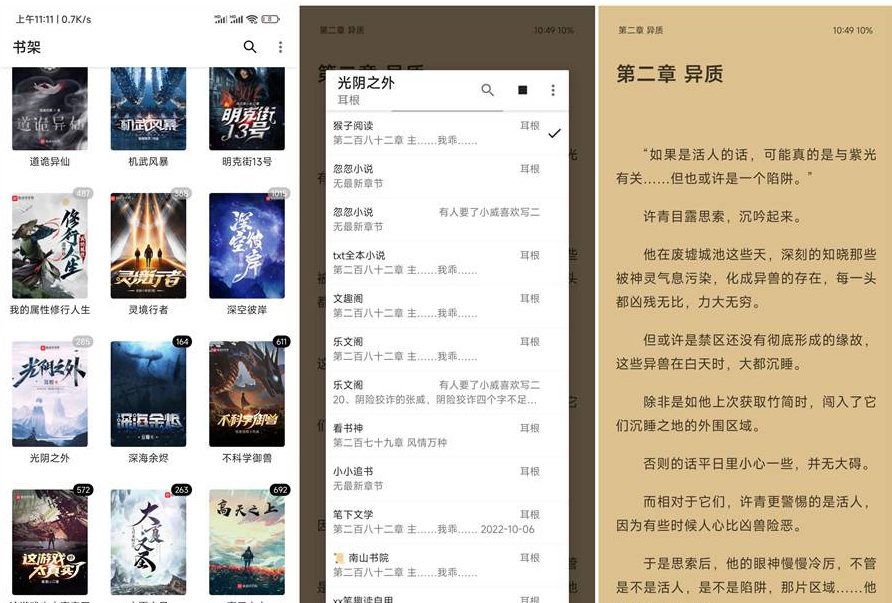Click the folder icon next to 南山书院
The height and width of the screenshot is (603, 892).
click(338, 557)
